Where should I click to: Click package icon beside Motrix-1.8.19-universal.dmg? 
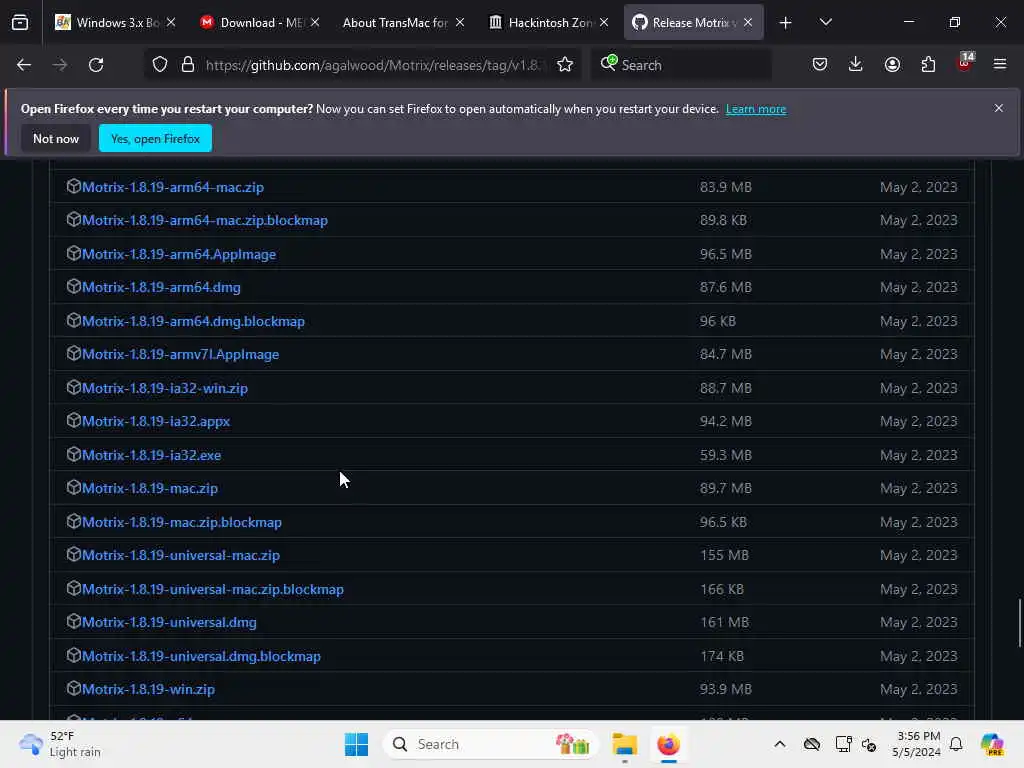tap(74, 621)
